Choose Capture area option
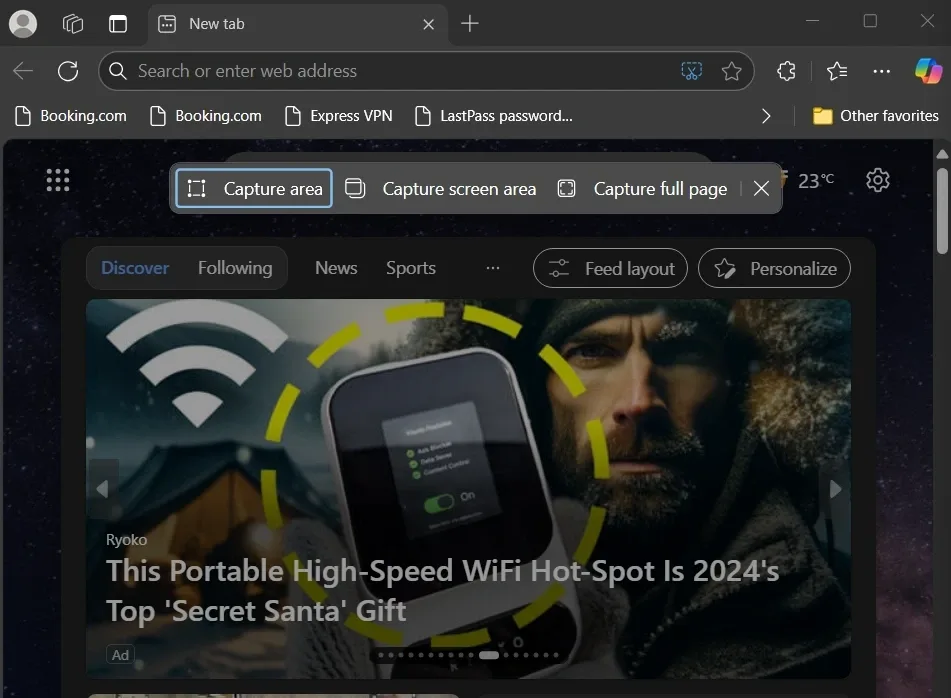The width and height of the screenshot is (951, 698). pyautogui.click(x=254, y=189)
